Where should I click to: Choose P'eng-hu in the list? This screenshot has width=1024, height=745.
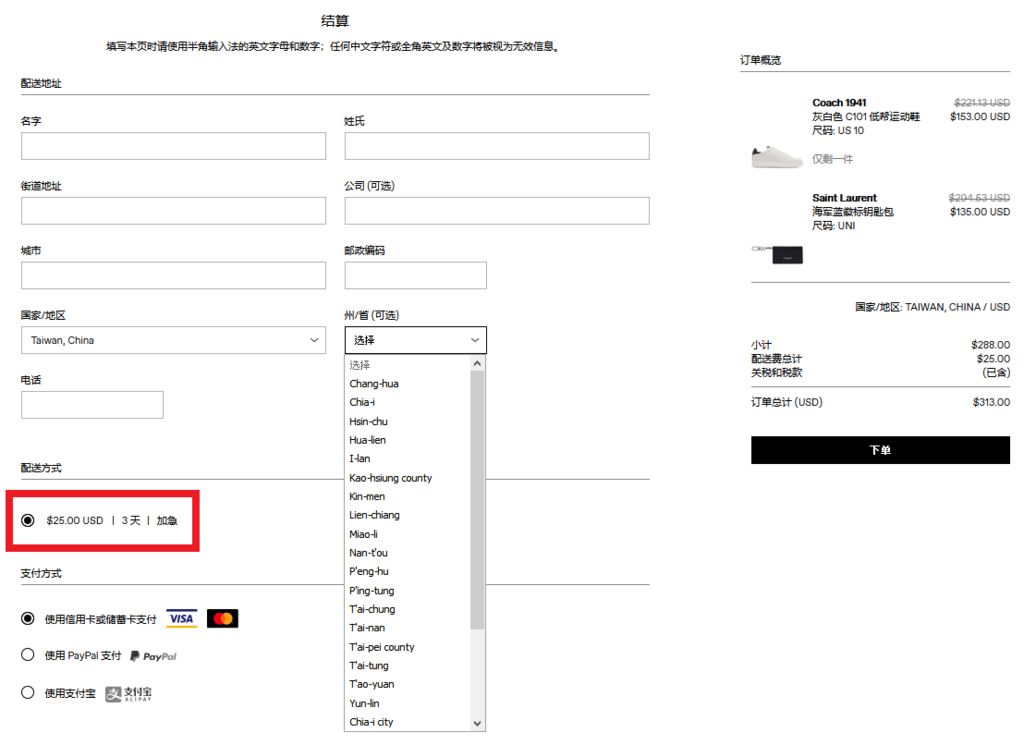coord(408,571)
